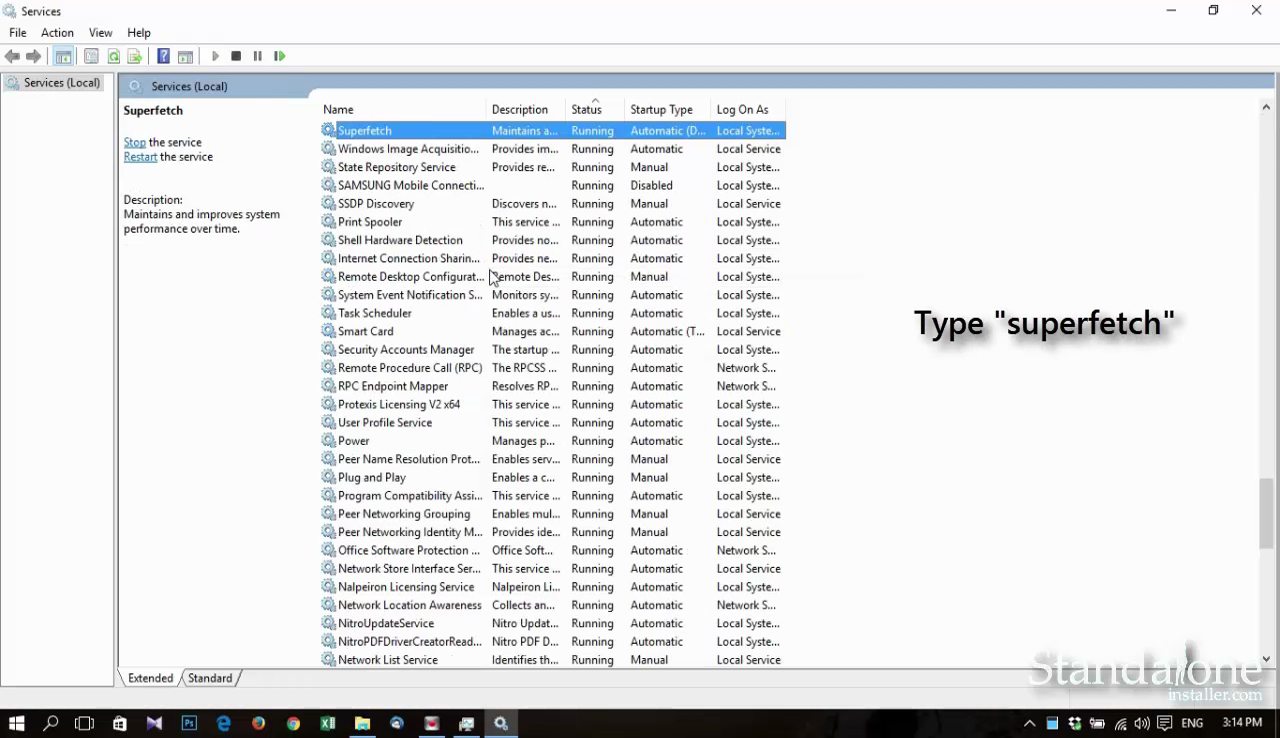Switch to the Extended tab
The image size is (1280, 738).
pyautogui.click(x=151, y=678)
